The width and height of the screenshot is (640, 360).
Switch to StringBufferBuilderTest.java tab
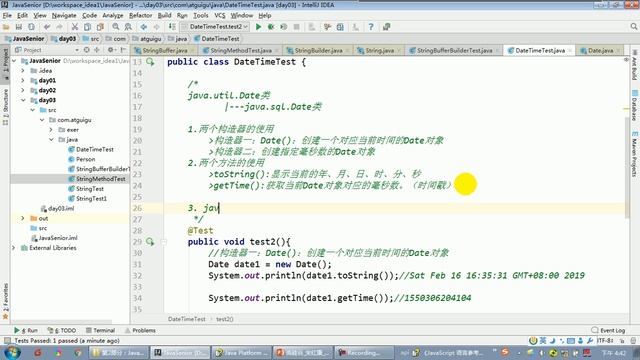click(454, 50)
